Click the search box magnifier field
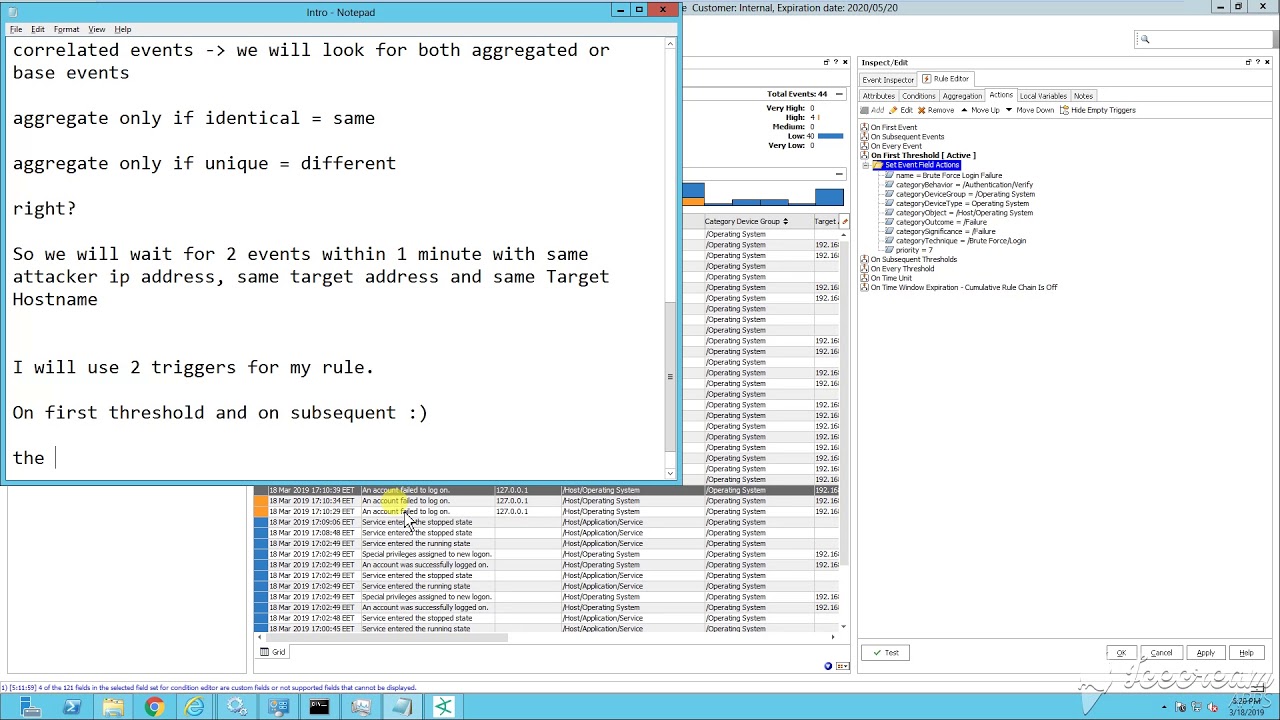 1204,39
